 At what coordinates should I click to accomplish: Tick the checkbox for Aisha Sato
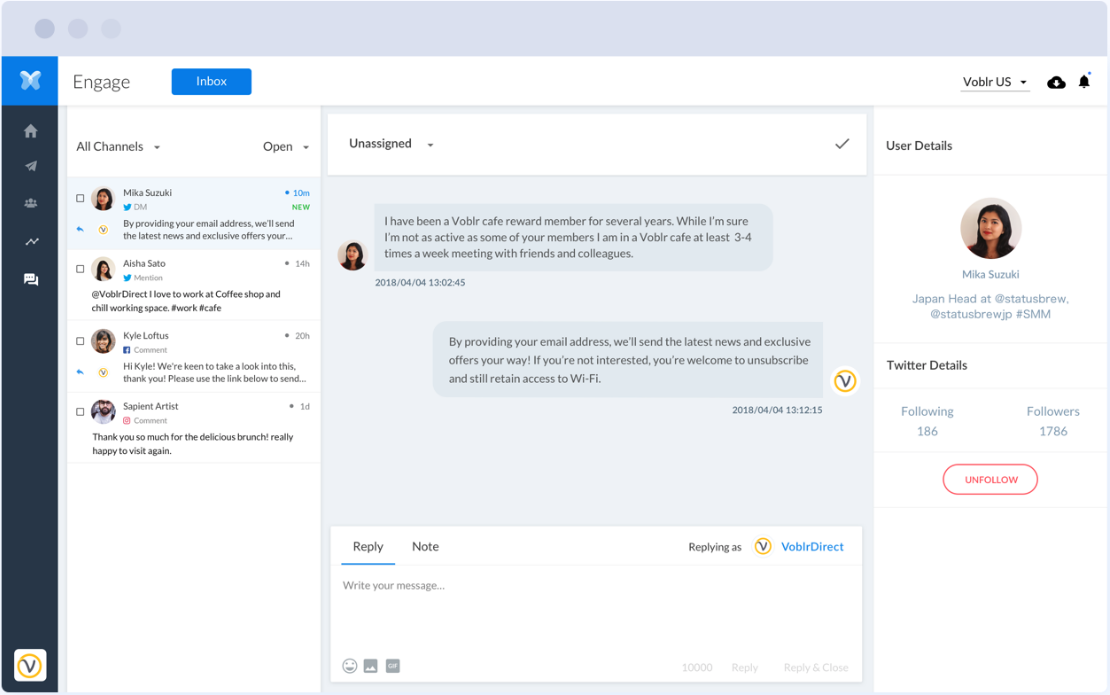(81, 269)
